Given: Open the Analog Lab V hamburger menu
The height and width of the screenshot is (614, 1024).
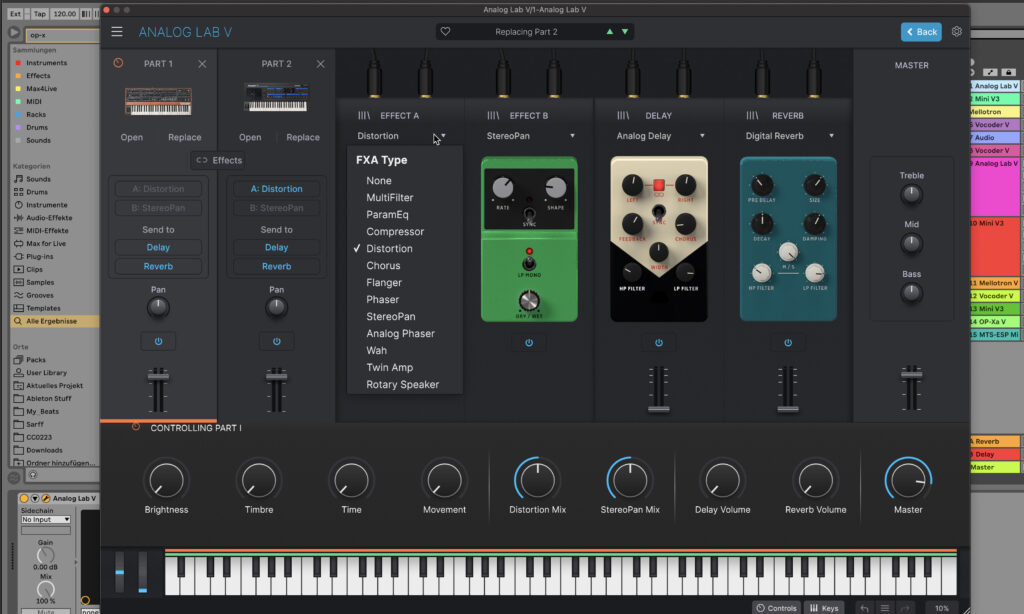Looking at the screenshot, I should (117, 31).
